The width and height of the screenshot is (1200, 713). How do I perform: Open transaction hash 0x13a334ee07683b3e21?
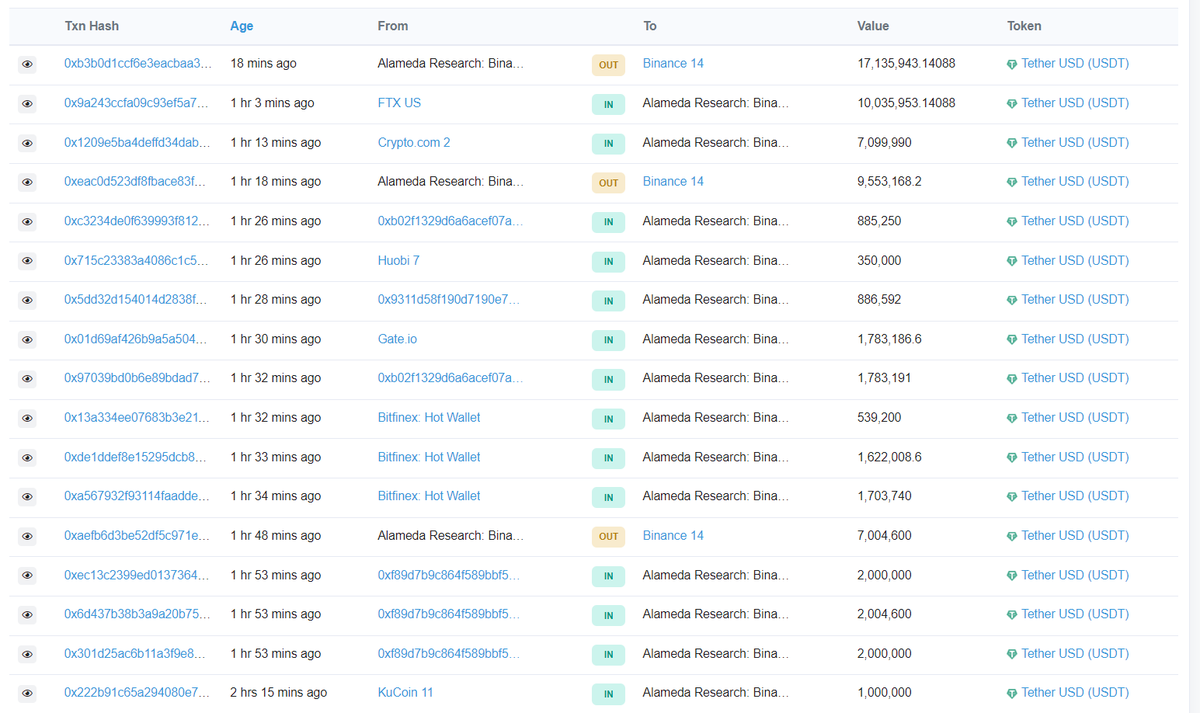[x=137, y=417]
